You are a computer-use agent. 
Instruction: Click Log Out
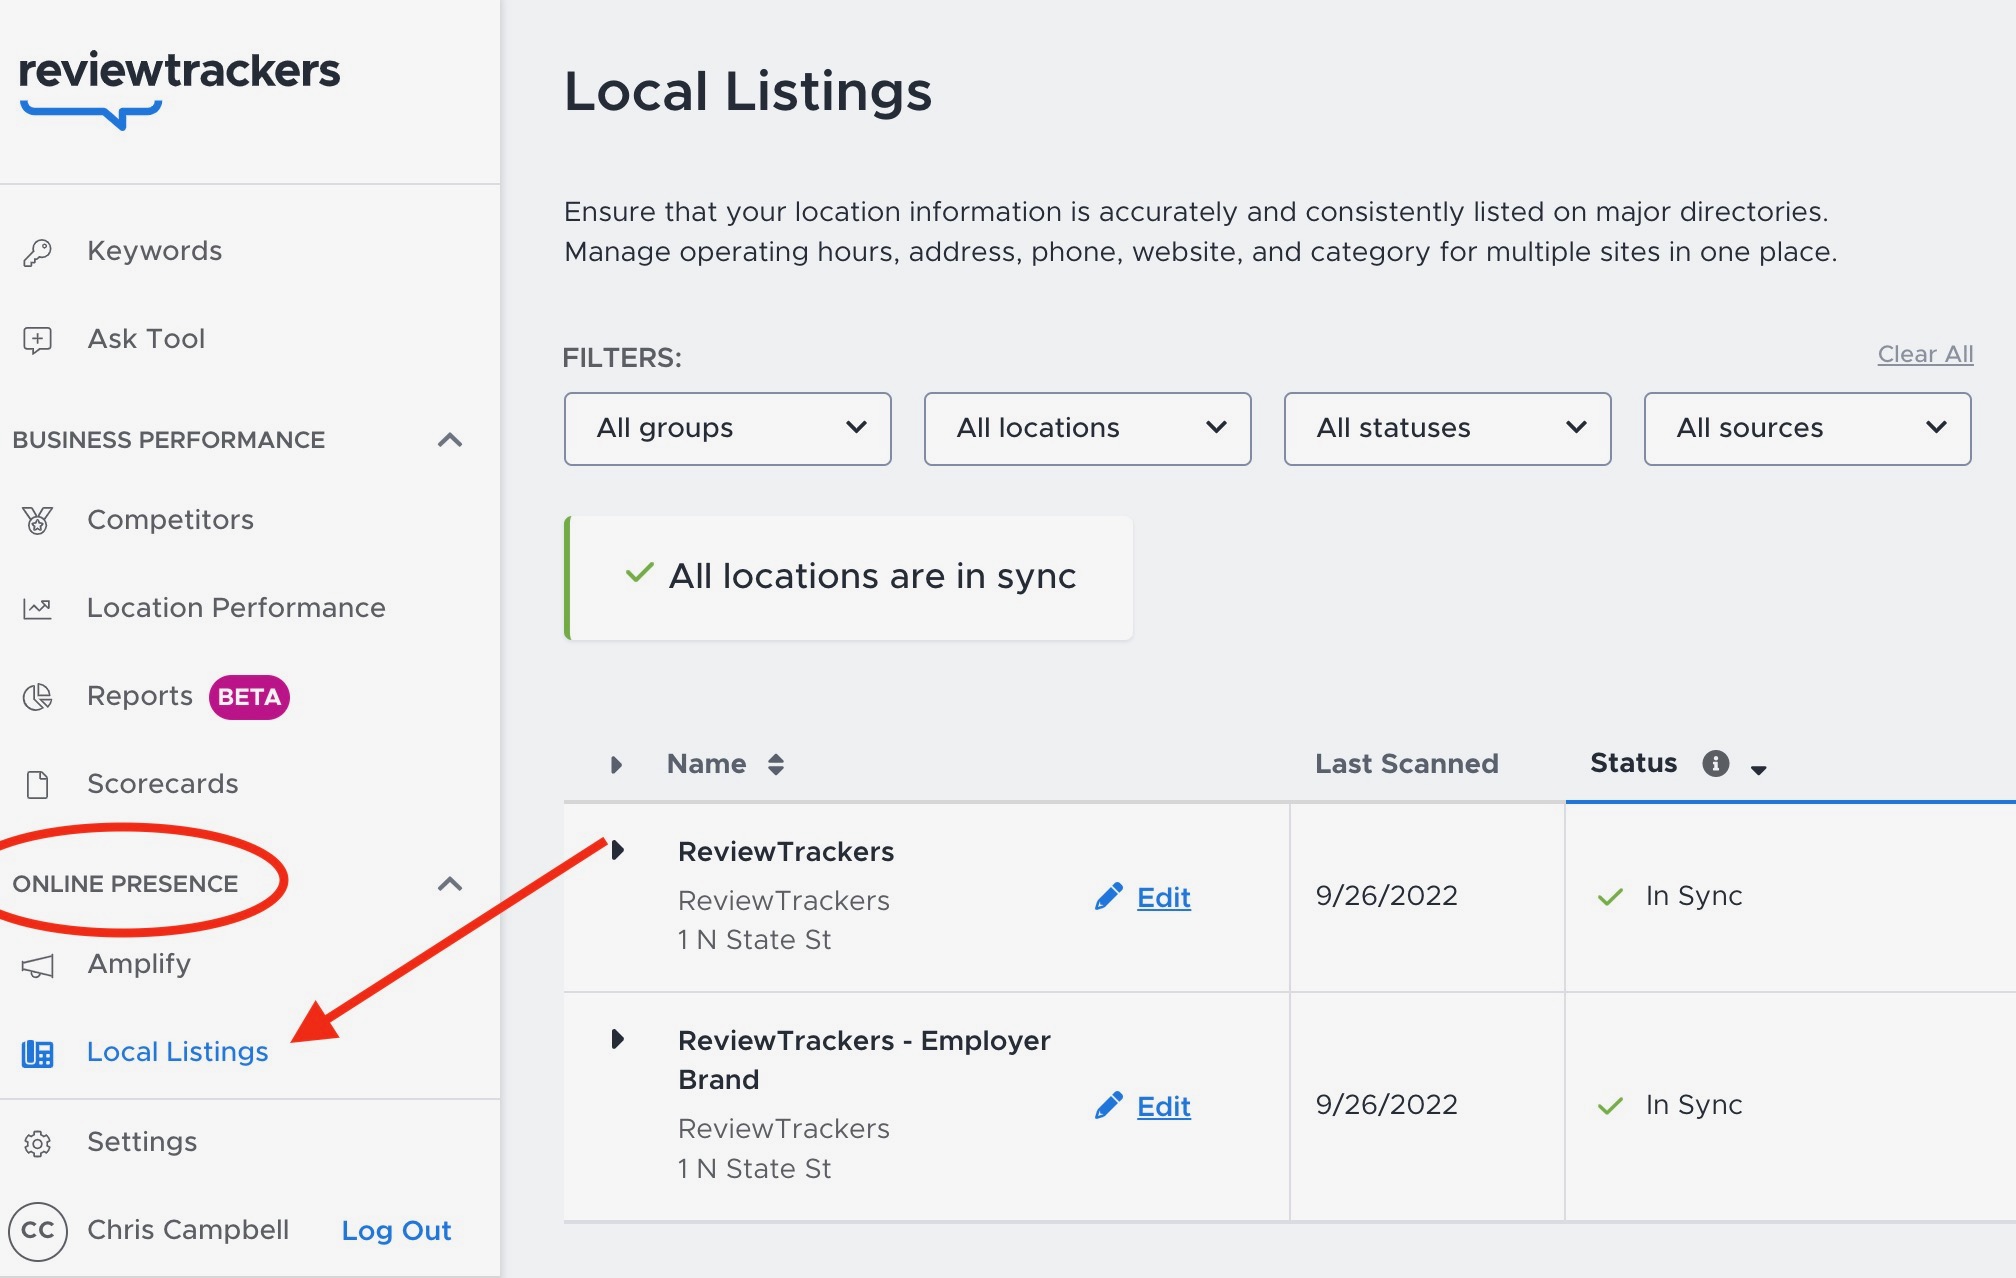(397, 1230)
